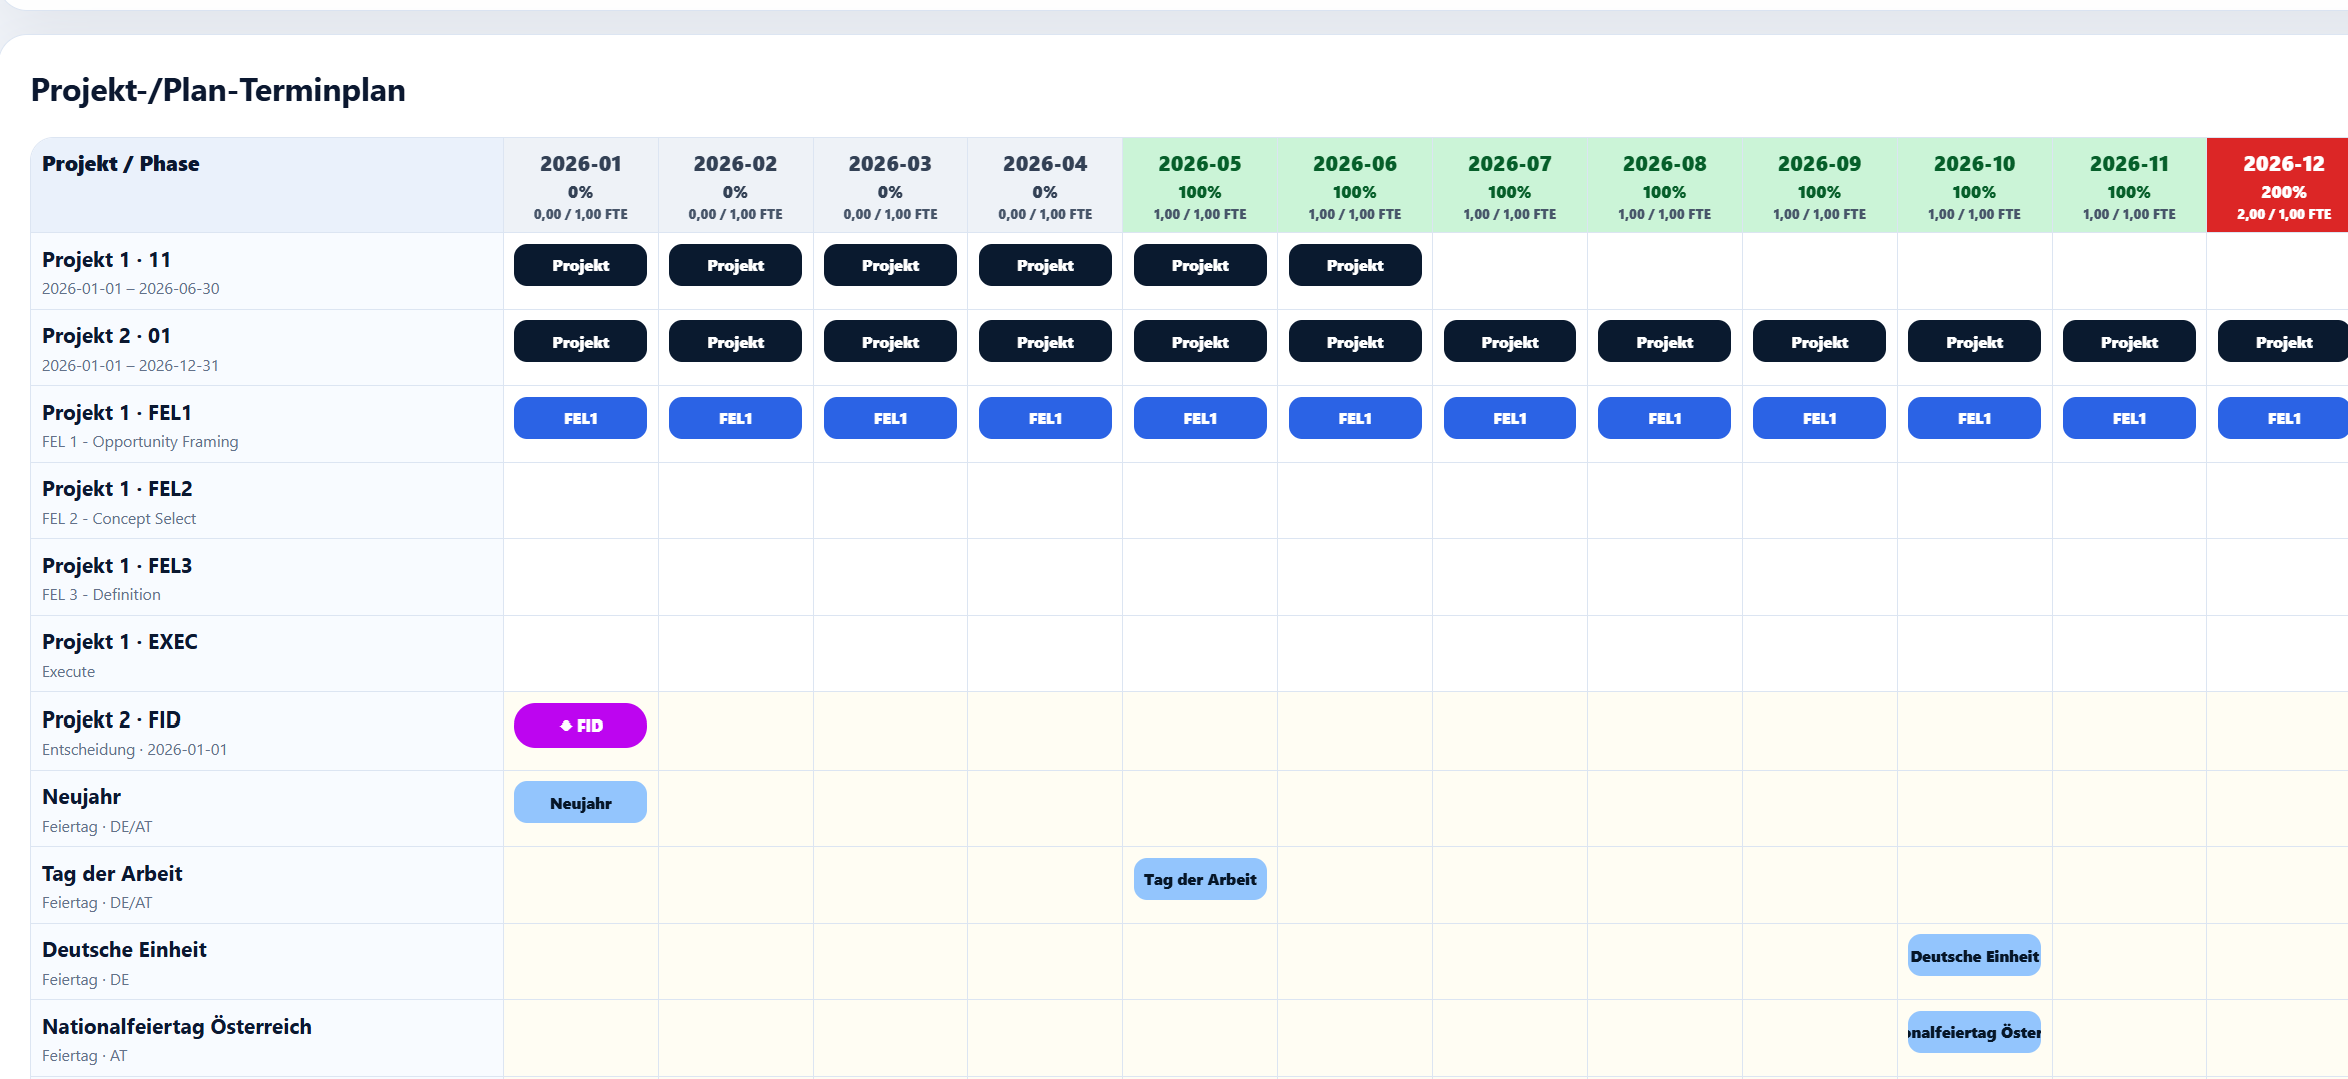Image resolution: width=2348 pixels, height=1079 pixels.
Task: Click Projekt 2 · 01 bar in 2026-09
Action: click(1819, 342)
